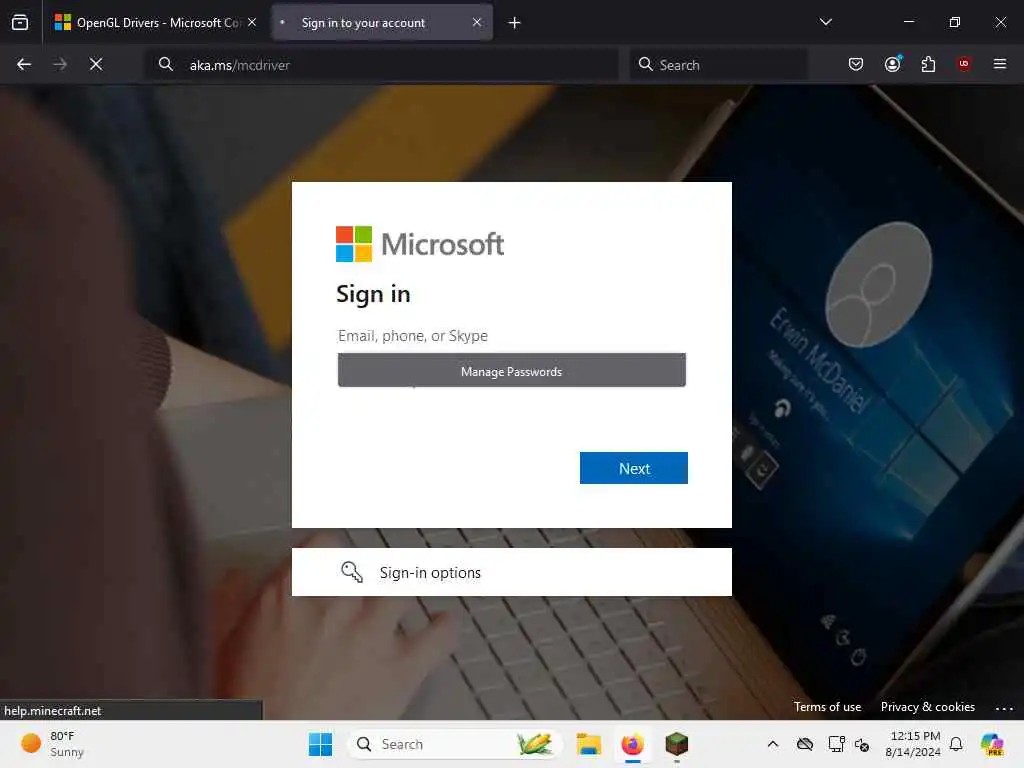Image resolution: width=1024 pixels, height=768 pixels.
Task: Switch to OpenGL Drivers tab
Action: tap(155, 22)
